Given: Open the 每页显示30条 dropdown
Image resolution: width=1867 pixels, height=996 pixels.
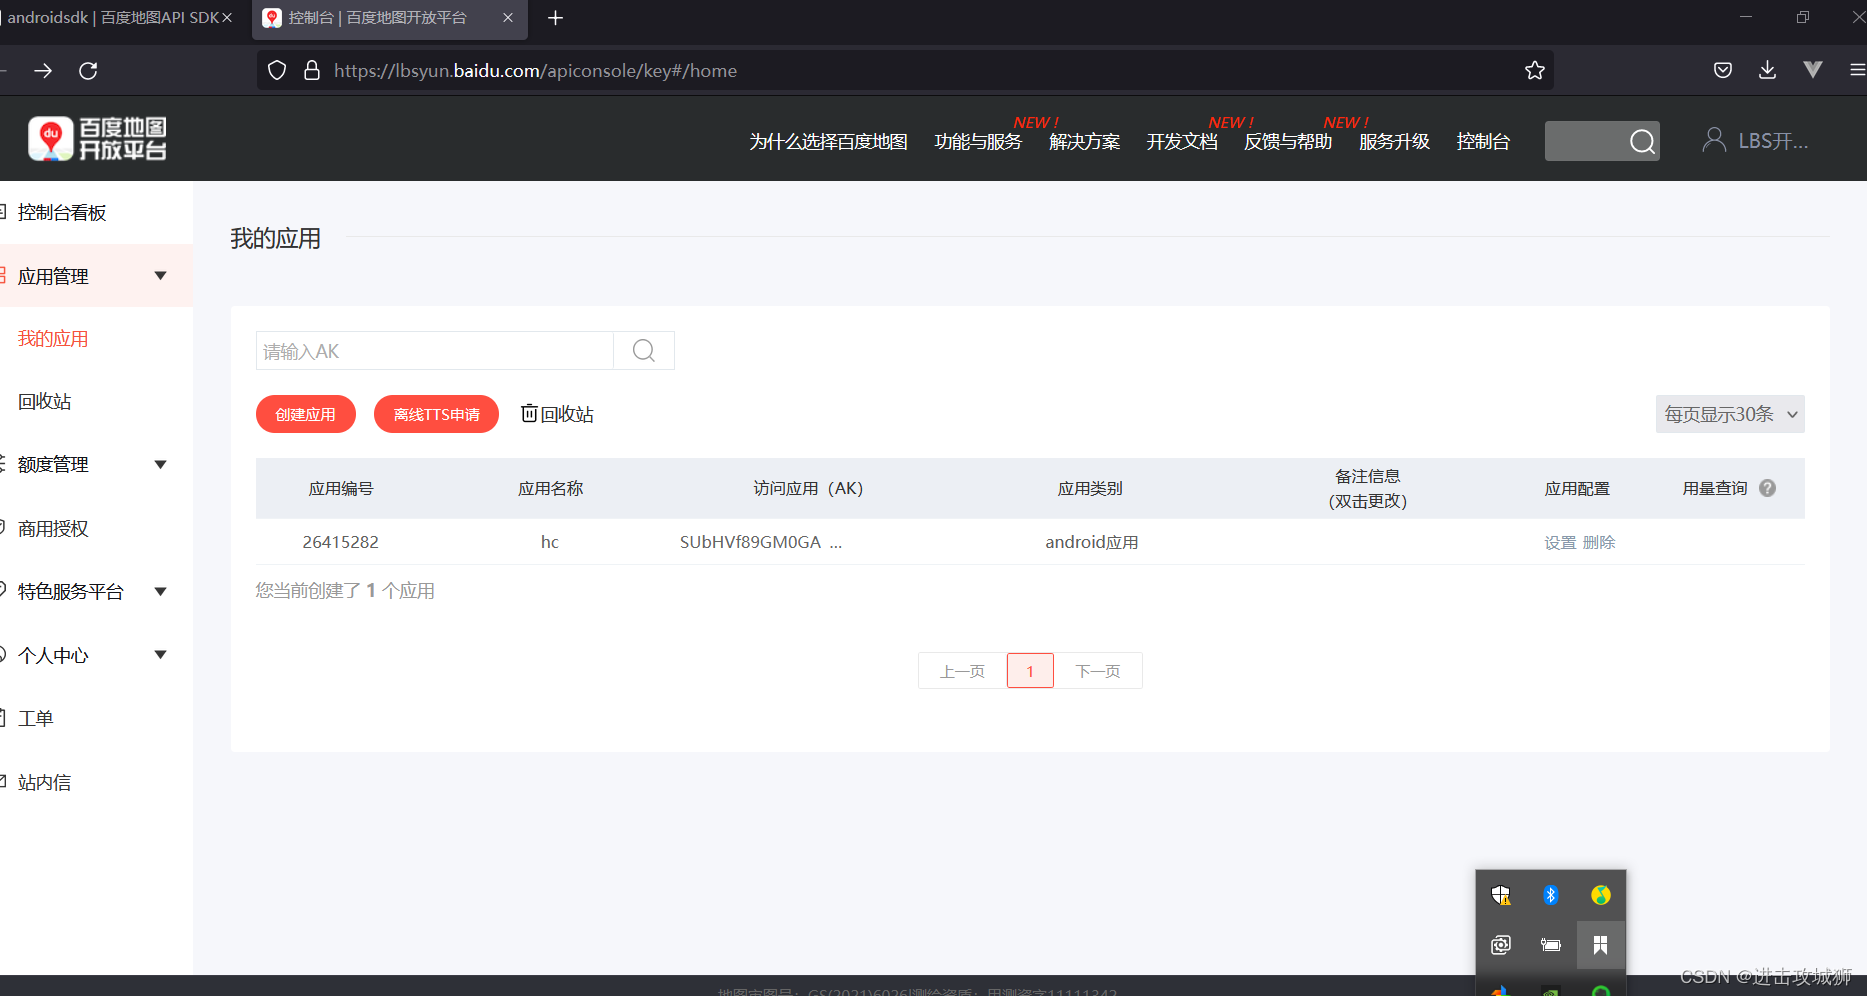Looking at the screenshot, I should click(x=1730, y=414).
